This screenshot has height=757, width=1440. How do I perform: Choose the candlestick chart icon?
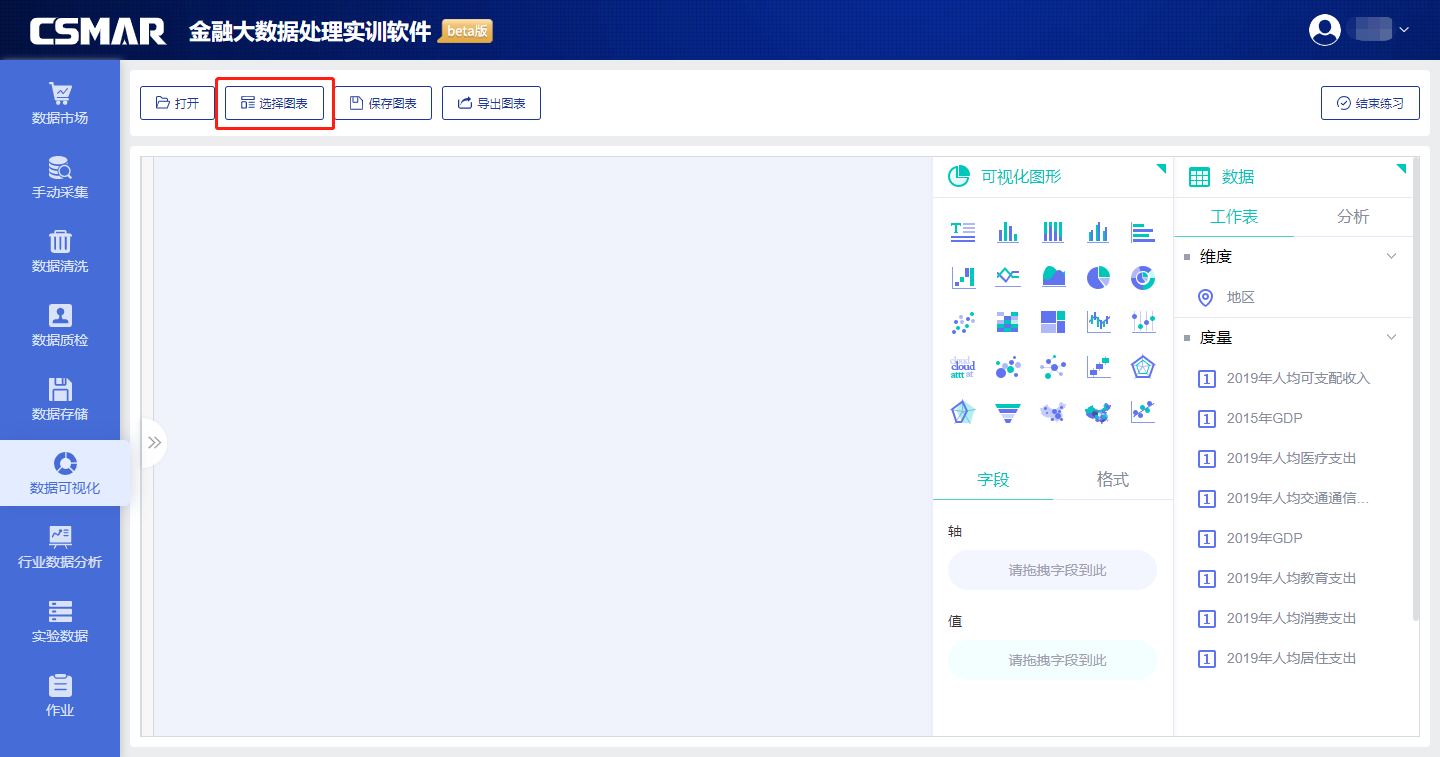tap(1098, 322)
